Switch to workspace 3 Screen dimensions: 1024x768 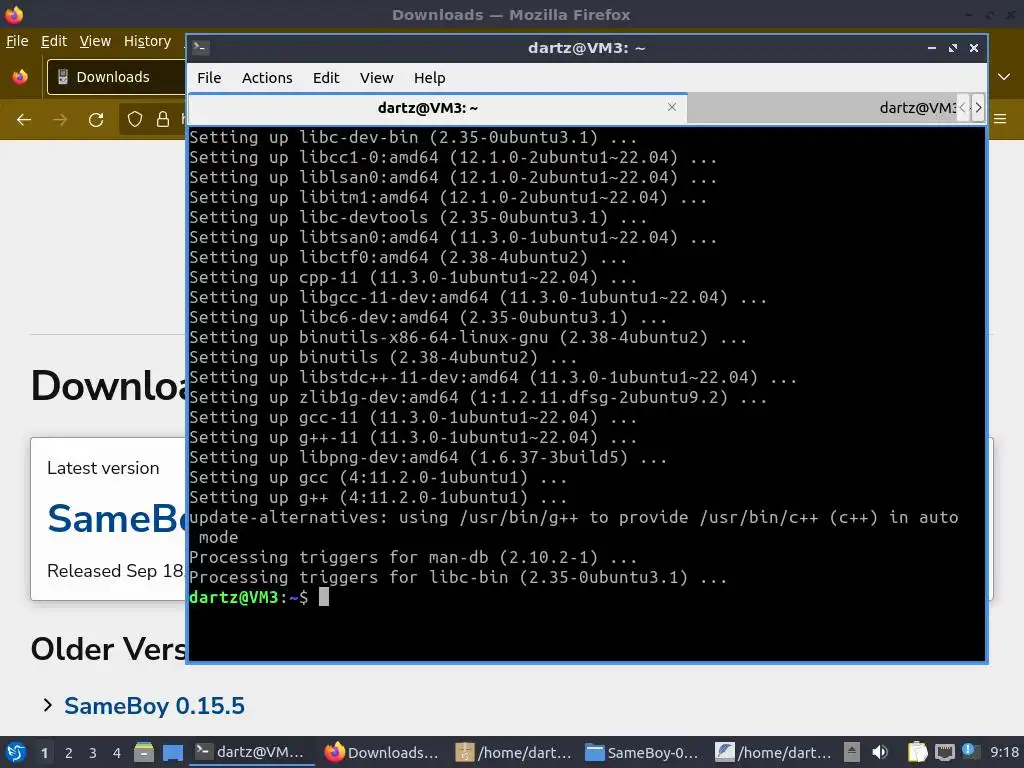93,753
